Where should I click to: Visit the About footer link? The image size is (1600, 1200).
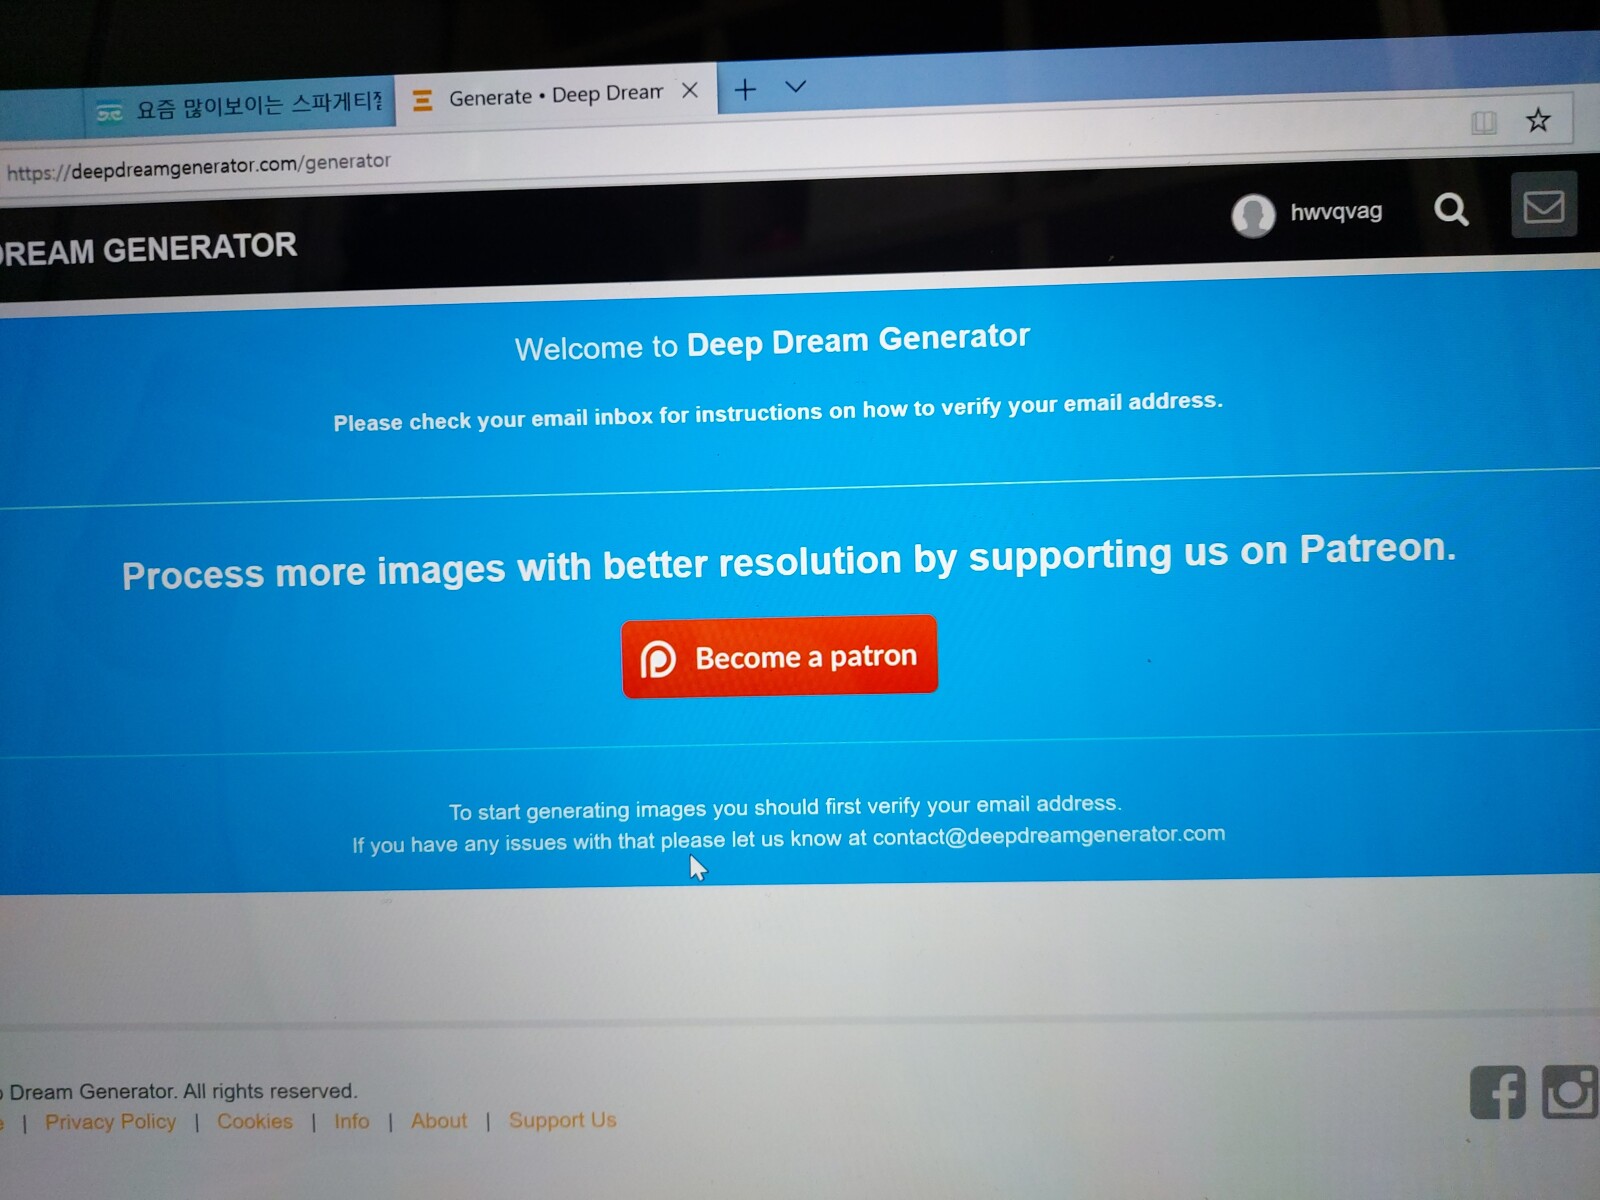tap(439, 1121)
